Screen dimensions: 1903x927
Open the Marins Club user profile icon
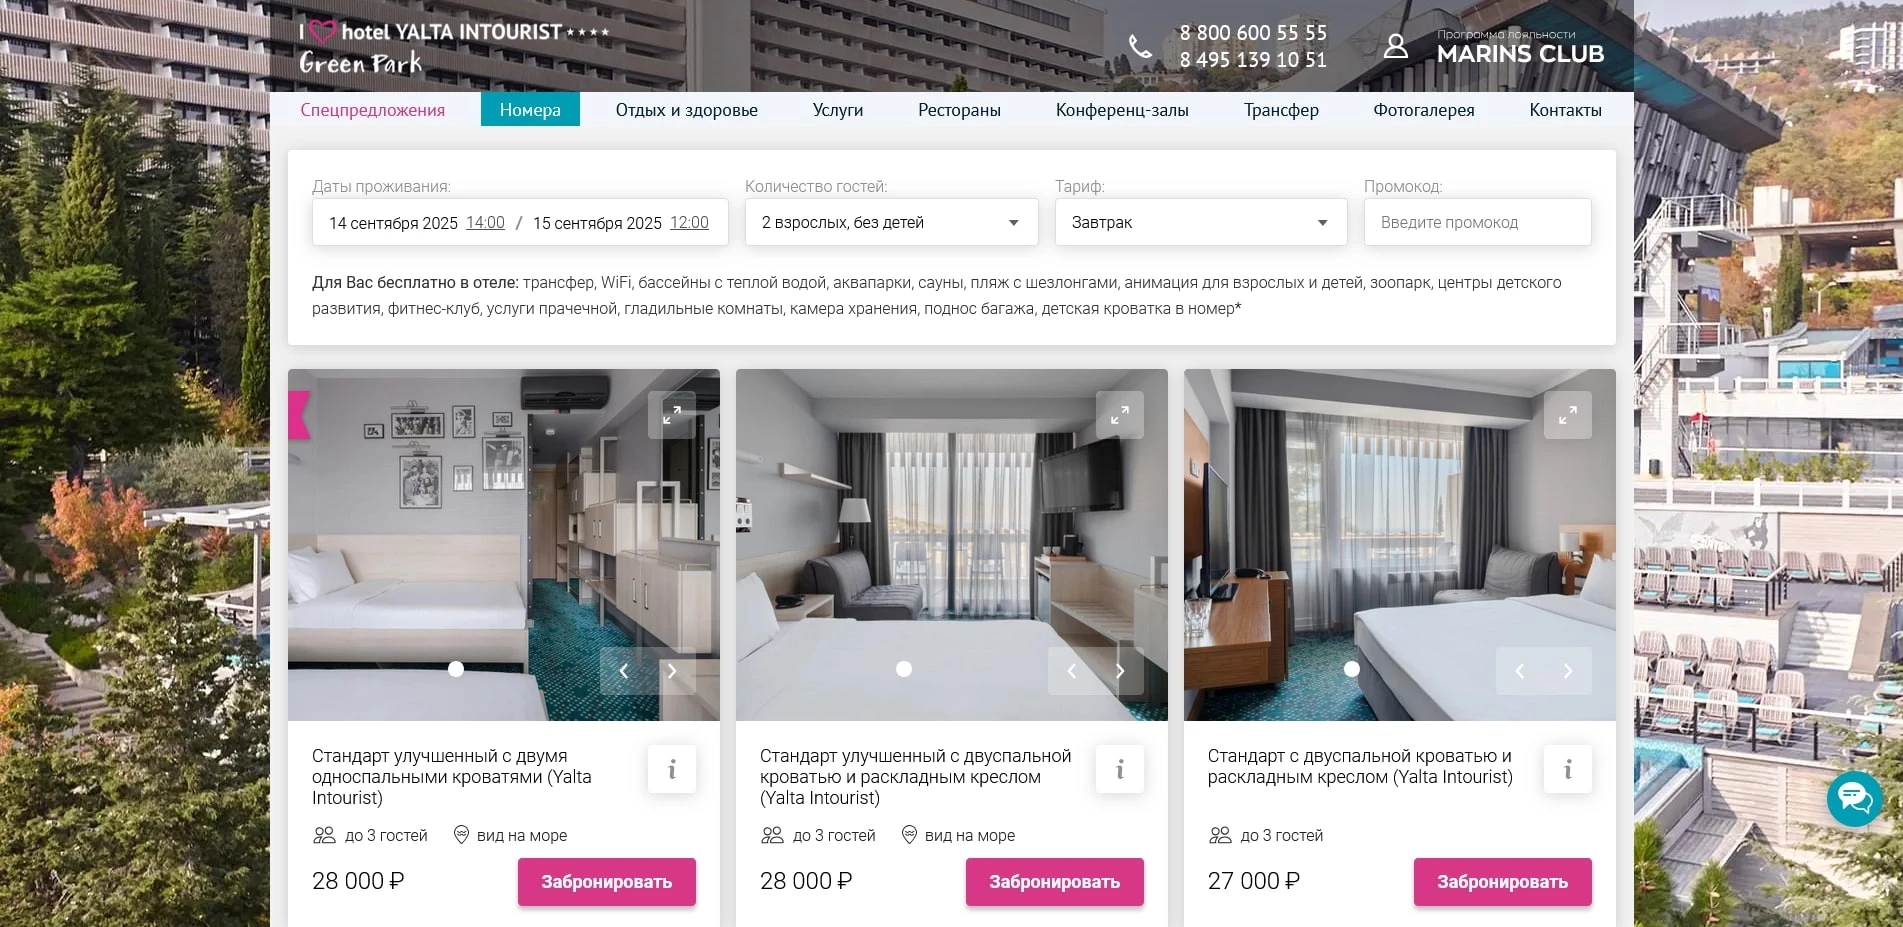[x=1396, y=46]
